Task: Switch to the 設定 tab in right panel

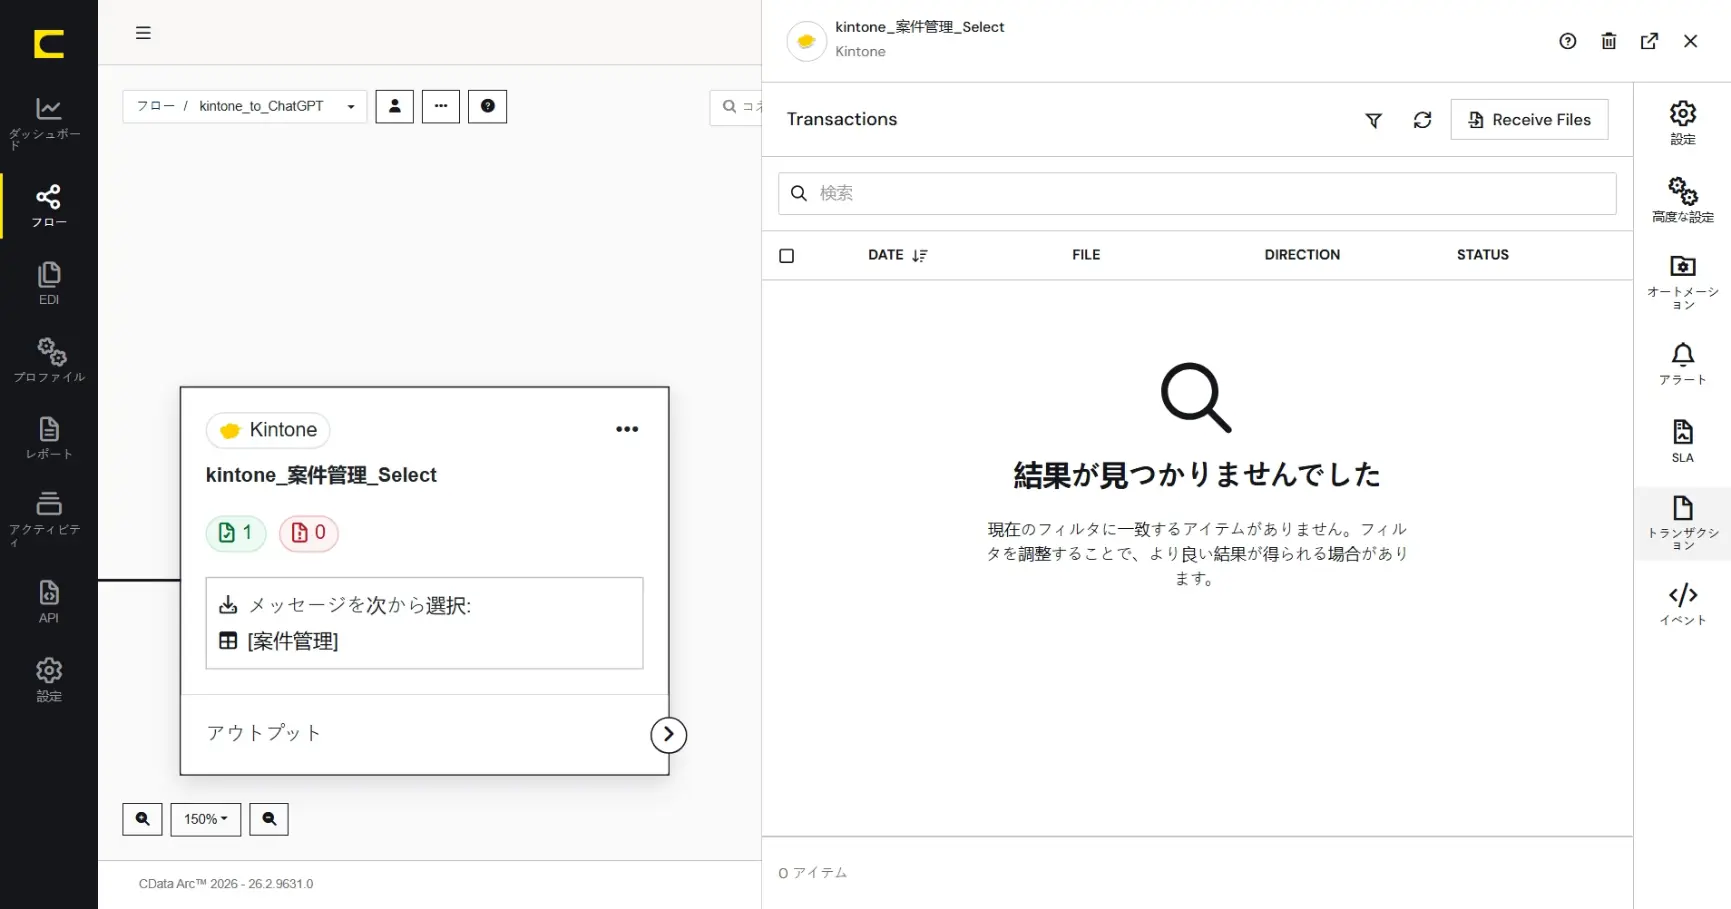Action: 1683,123
